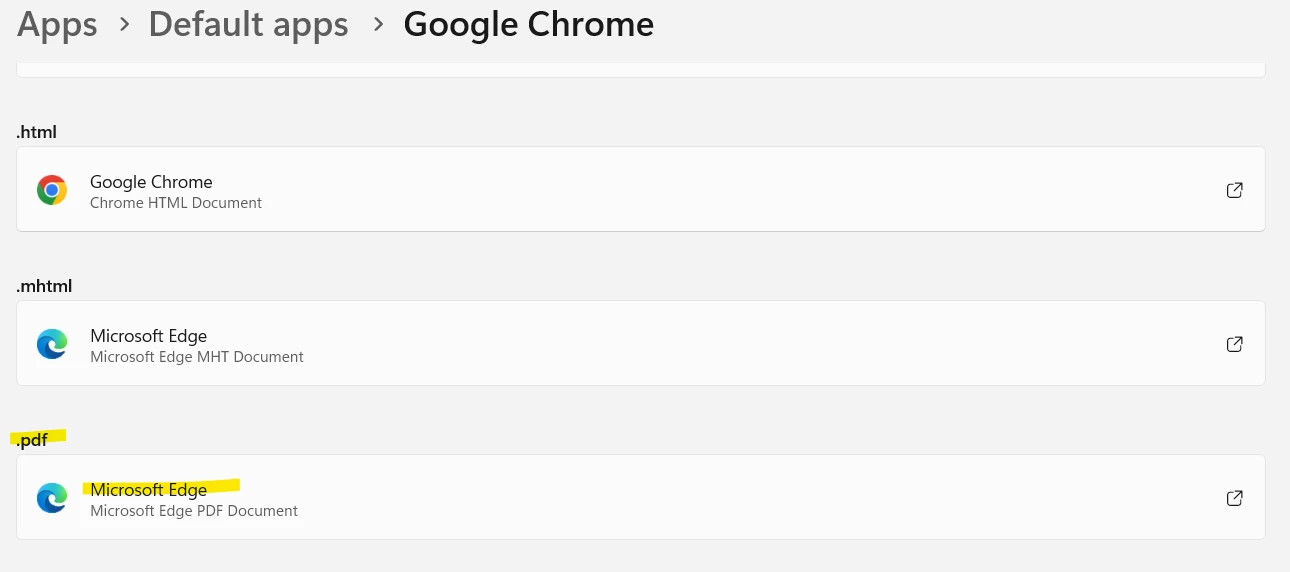Select the Google Chrome app name for .html
The width and height of the screenshot is (1290, 572).
(151, 182)
